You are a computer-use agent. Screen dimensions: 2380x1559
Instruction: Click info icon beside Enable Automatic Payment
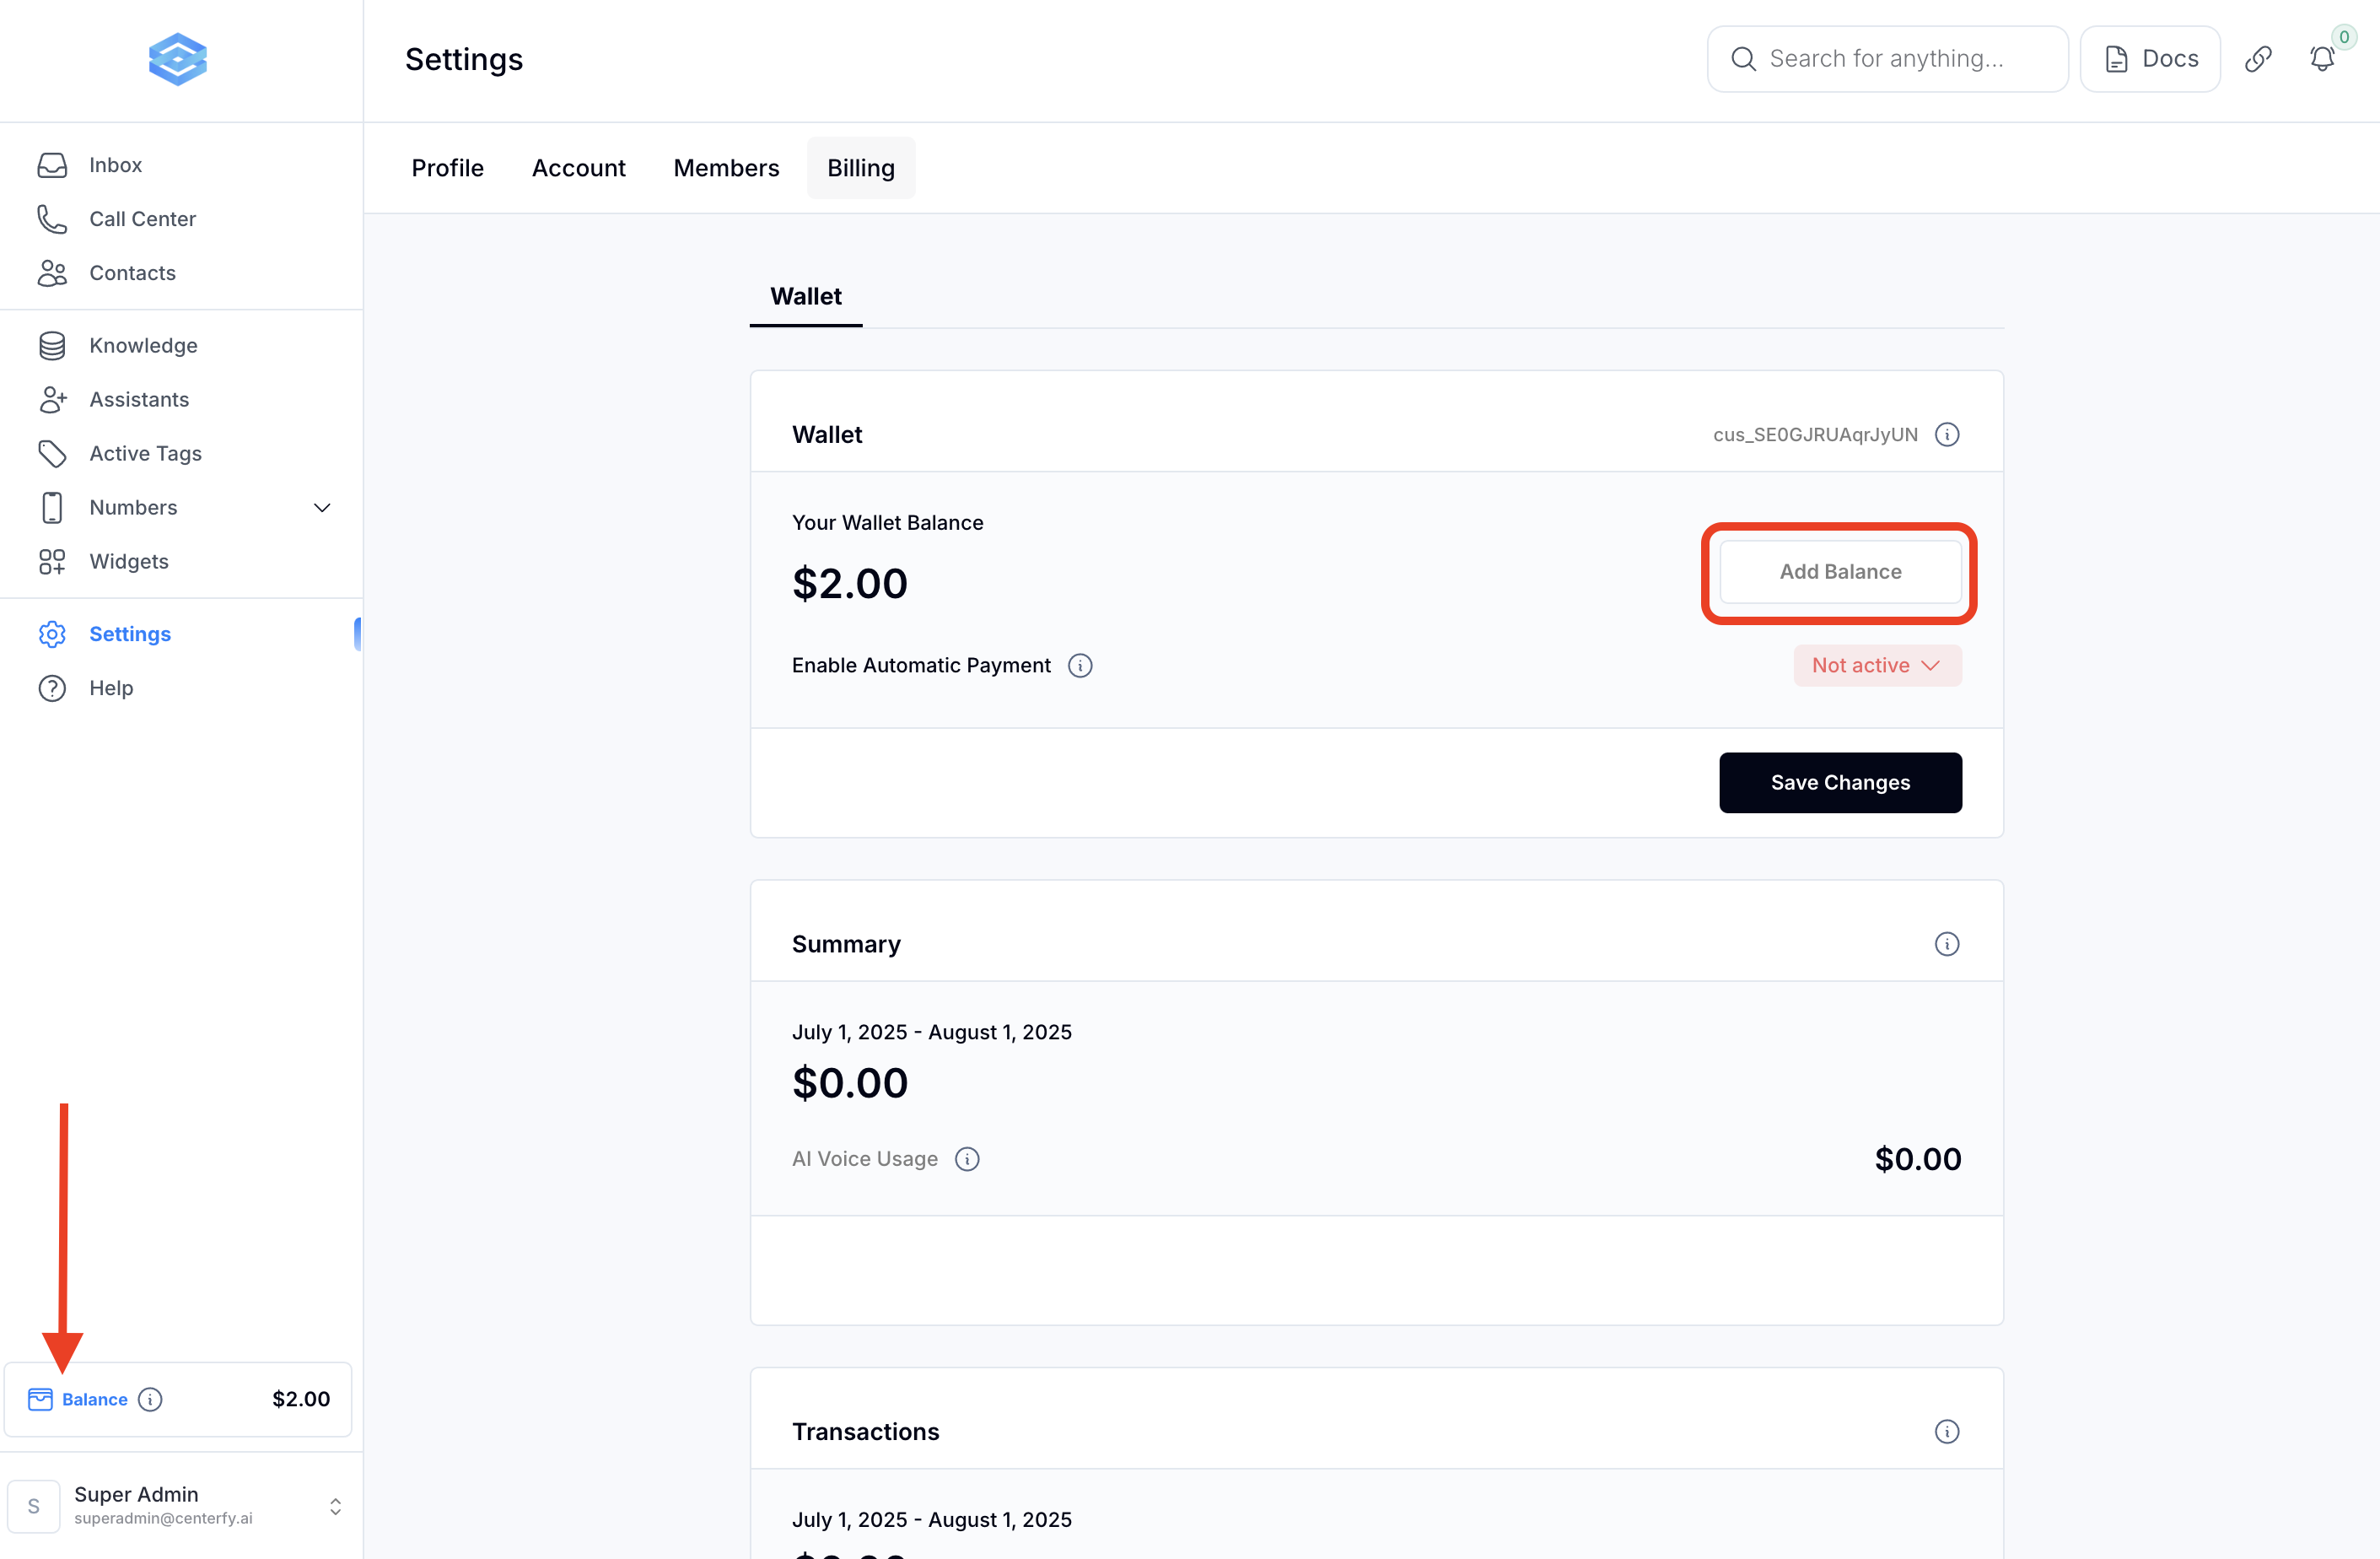point(1080,666)
